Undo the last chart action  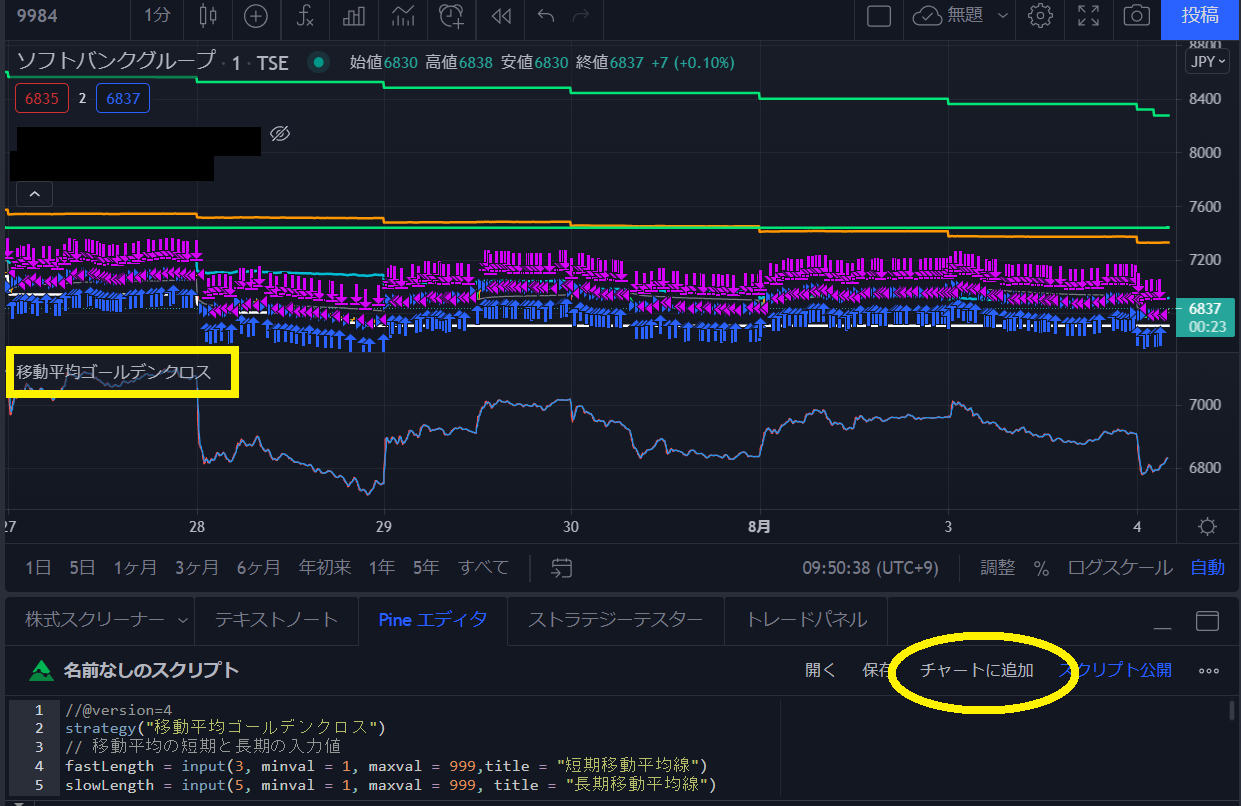545,16
